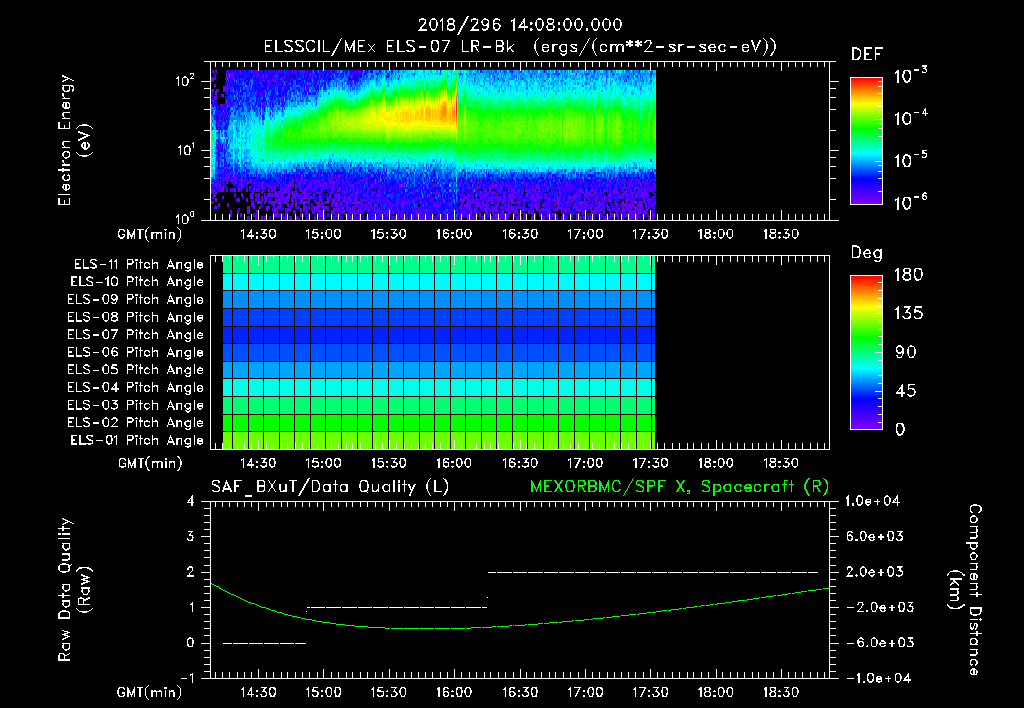Click the green MEXORBMC/SPF X, Spacecraft (R) label

(x=679, y=487)
